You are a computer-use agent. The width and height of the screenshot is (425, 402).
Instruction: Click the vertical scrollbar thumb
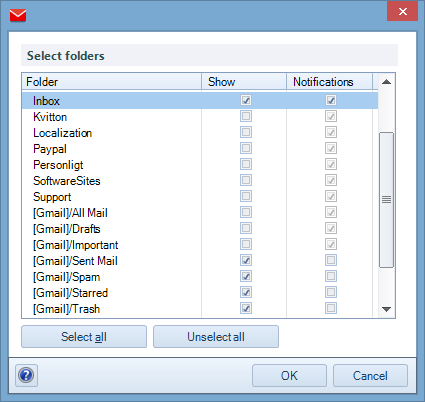386,200
